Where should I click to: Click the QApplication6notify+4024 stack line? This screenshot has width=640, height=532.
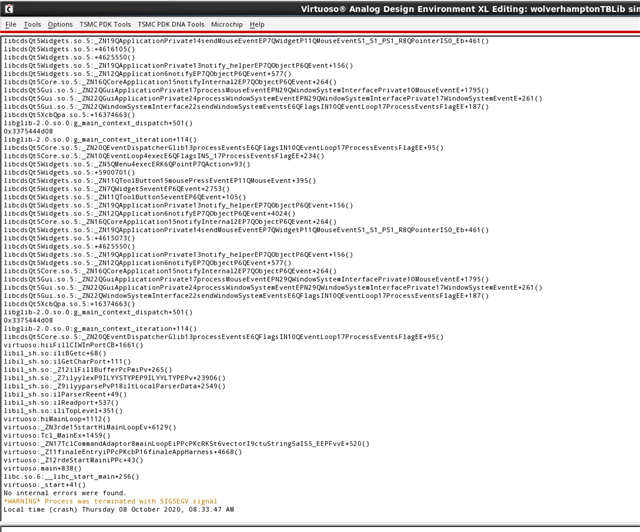[x=149, y=214]
